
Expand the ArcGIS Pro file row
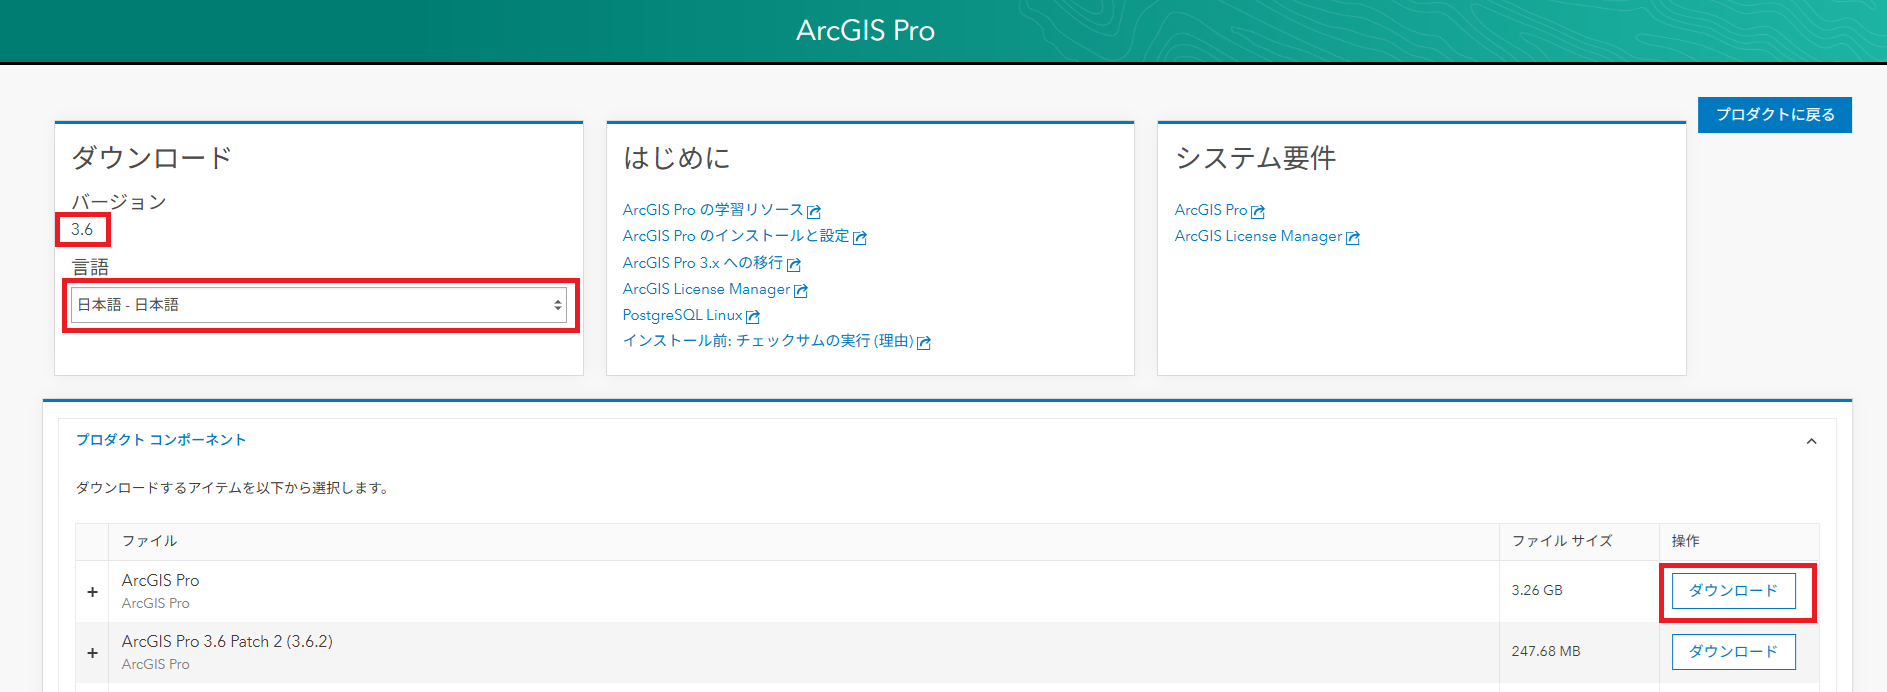[x=92, y=591]
